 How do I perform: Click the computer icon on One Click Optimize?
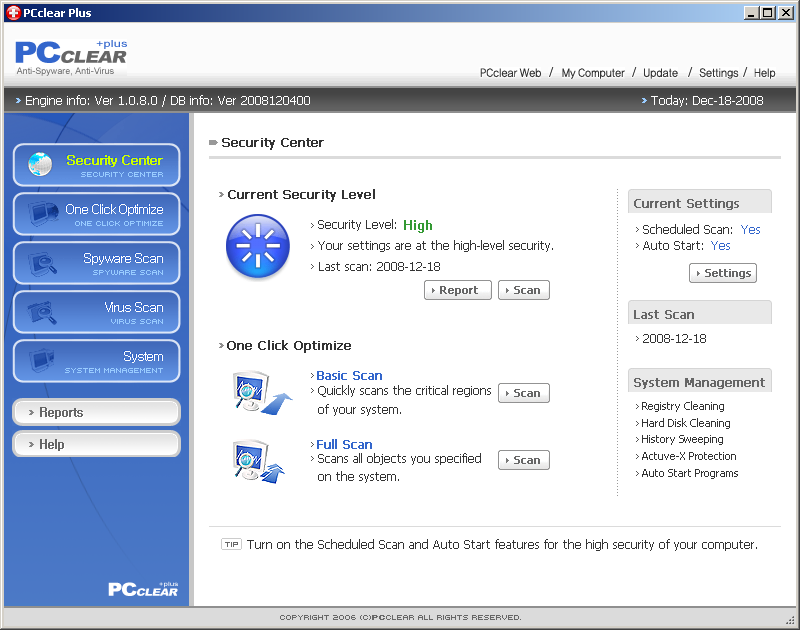tap(43, 213)
